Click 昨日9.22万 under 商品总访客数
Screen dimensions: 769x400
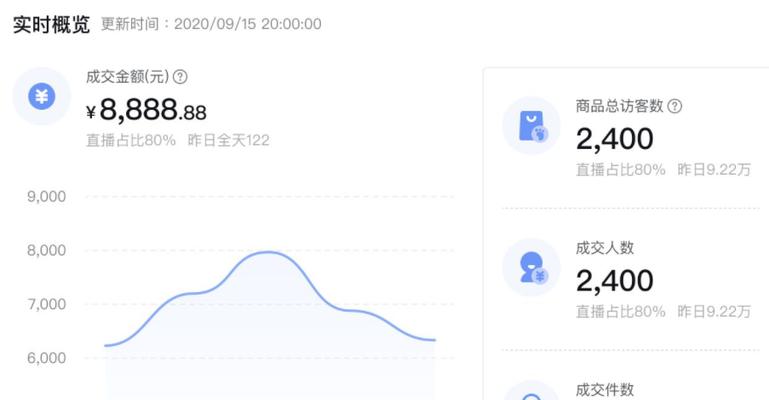pos(714,170)
